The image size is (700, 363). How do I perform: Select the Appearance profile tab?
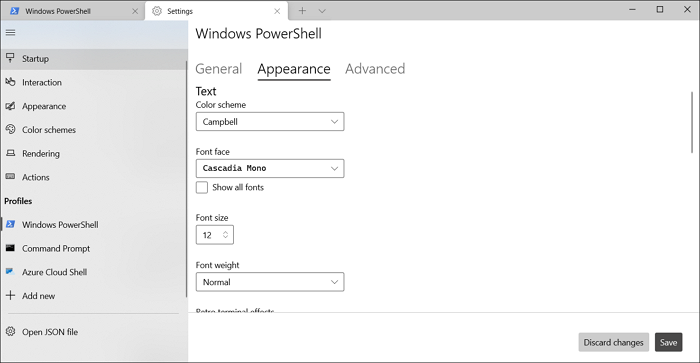coord(294,69)
